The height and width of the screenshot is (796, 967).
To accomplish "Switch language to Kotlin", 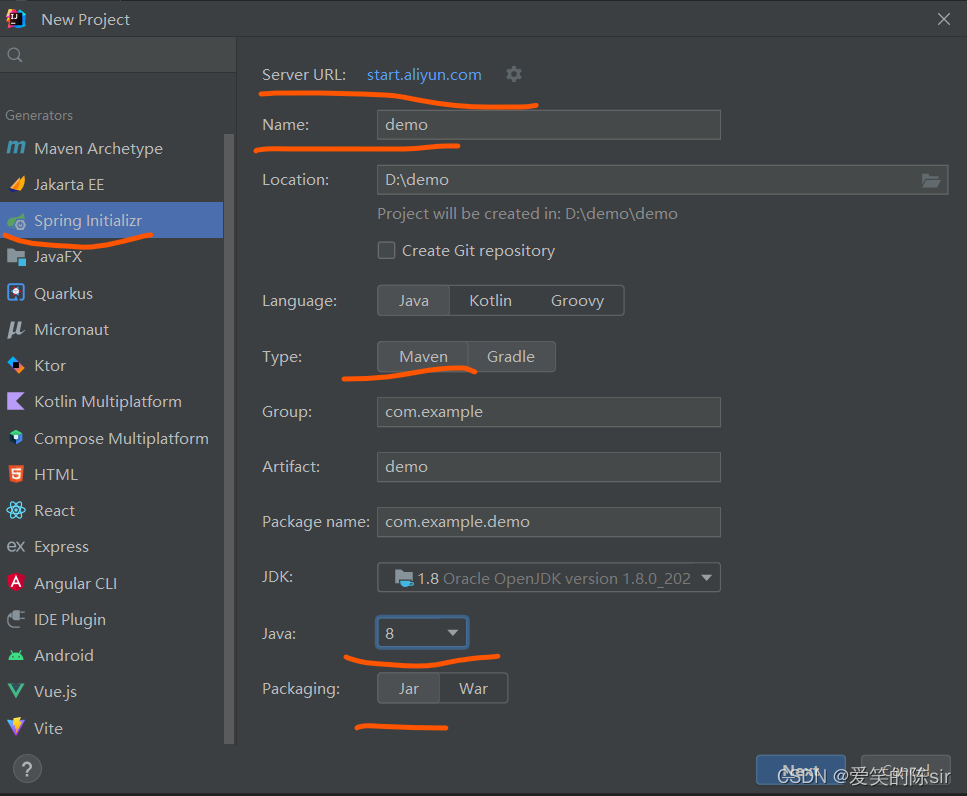I will click(490, 301).
